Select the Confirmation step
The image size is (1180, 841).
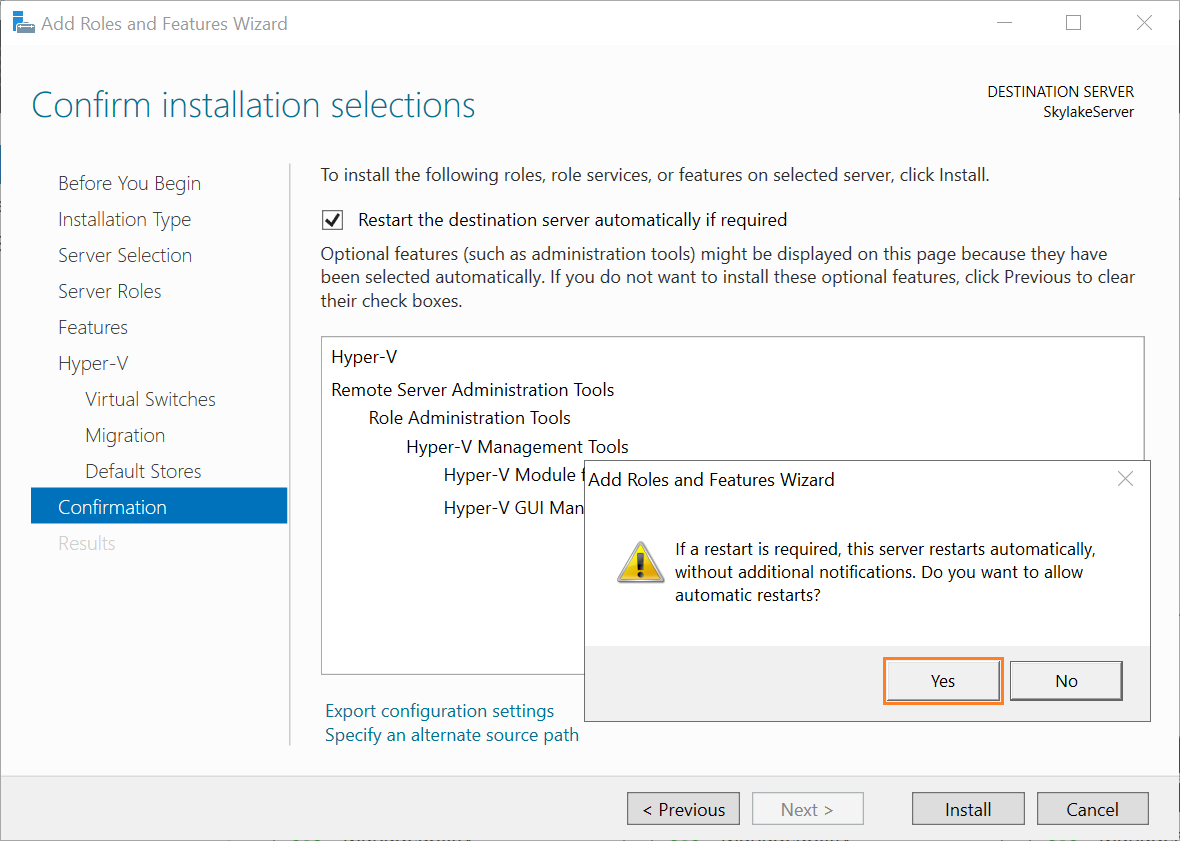click(x=159, y=506)
